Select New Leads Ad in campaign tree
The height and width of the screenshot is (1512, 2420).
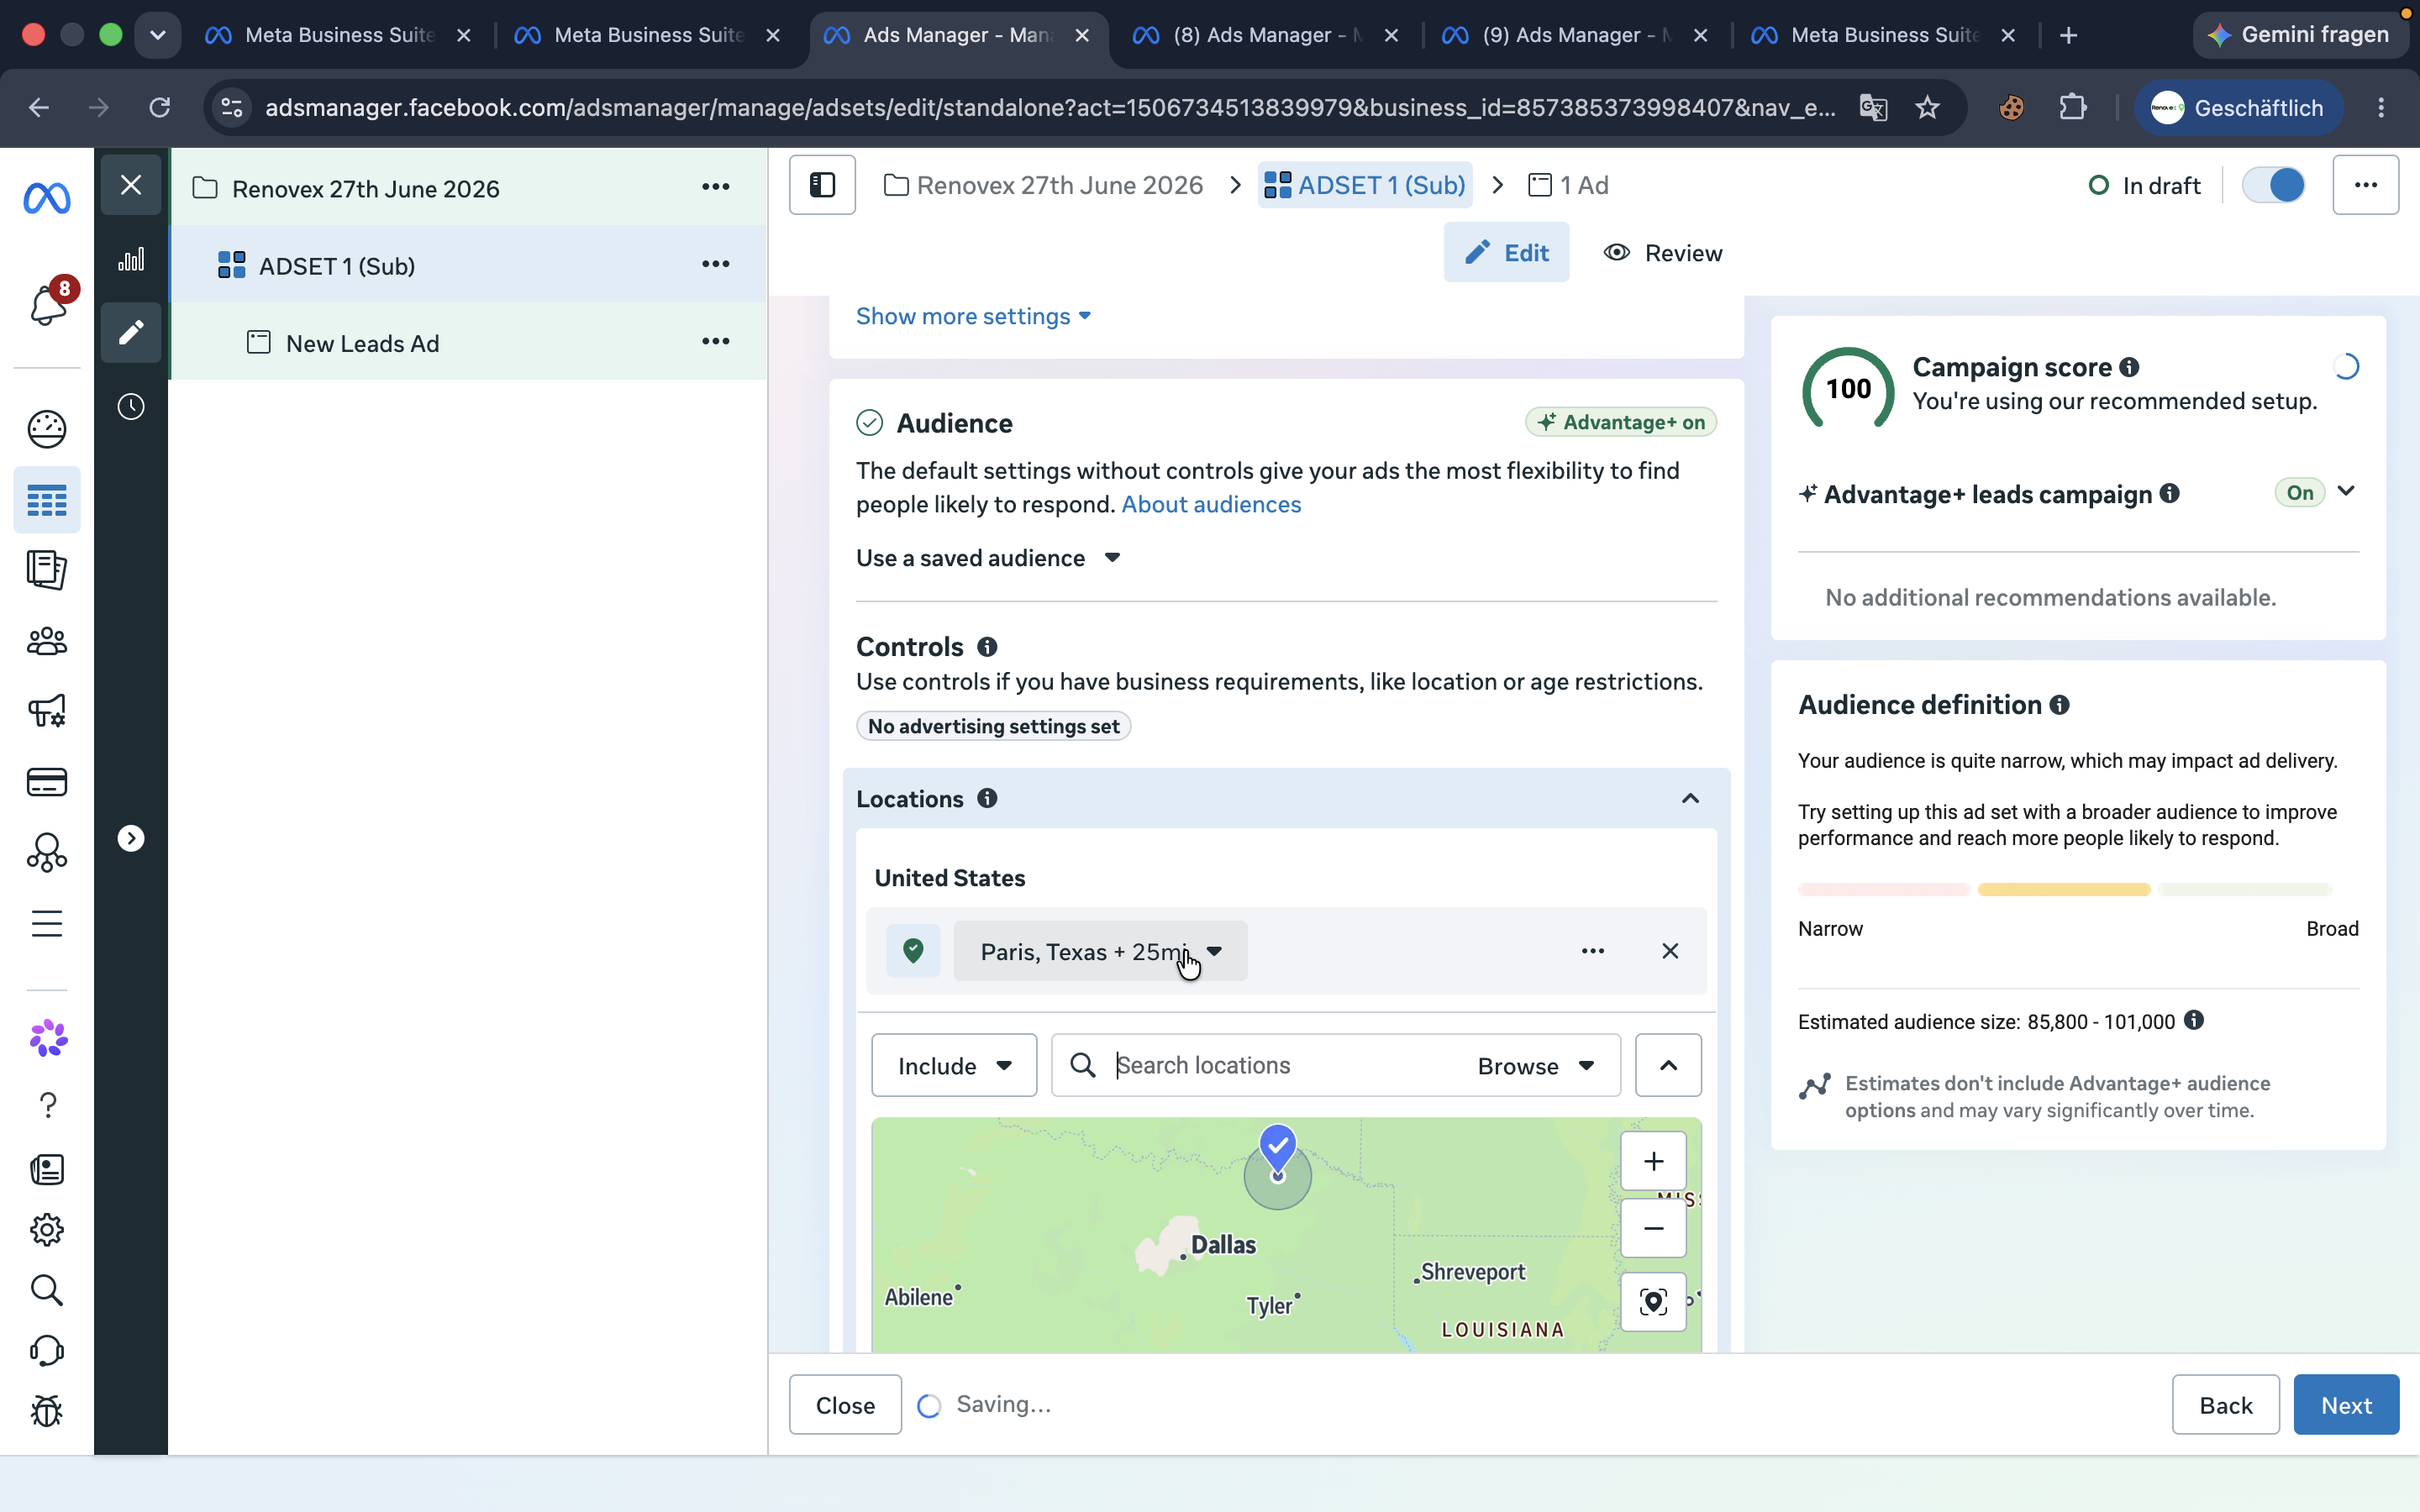362,344
